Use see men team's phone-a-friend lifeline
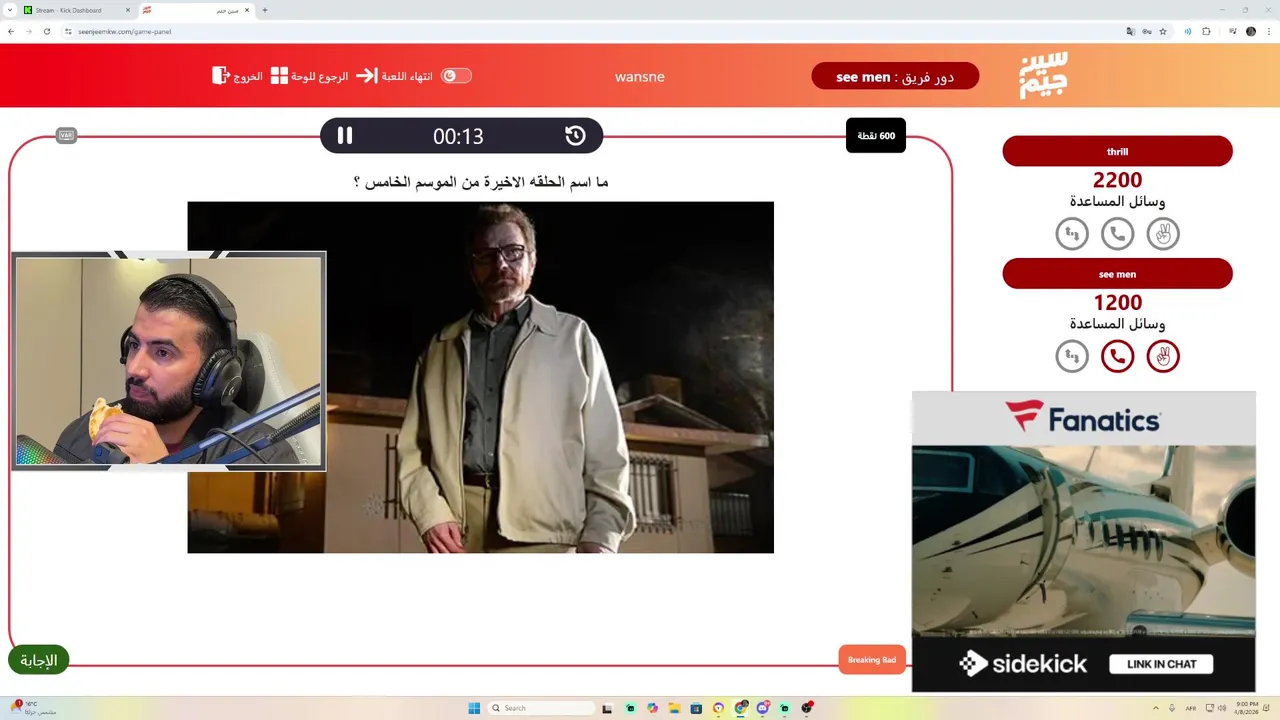The width and height of the screenshot is (1280, 720). point(1117,356)
